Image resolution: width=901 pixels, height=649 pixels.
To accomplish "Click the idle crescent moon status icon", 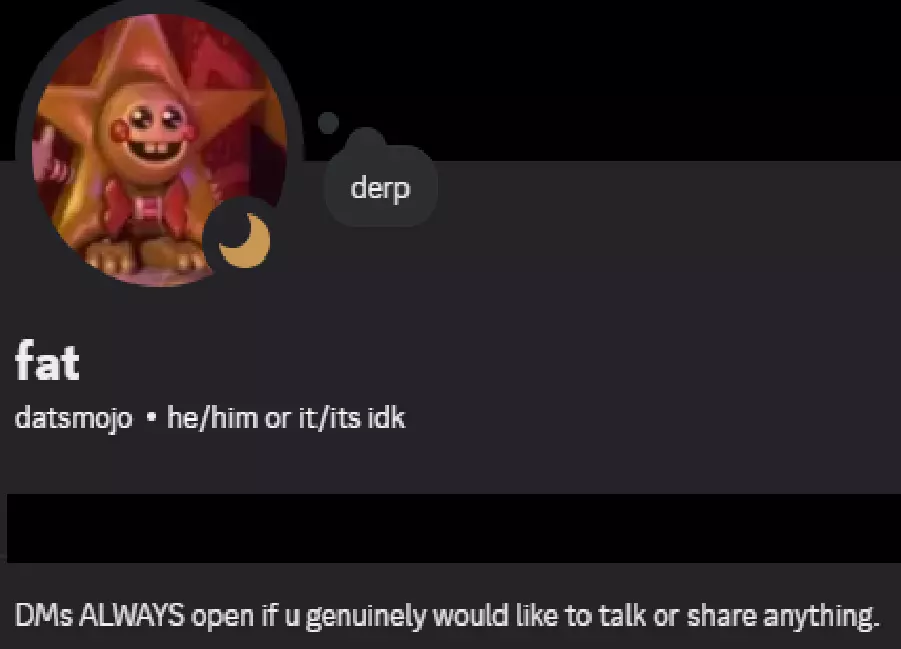I will click(x=245, y=240).
